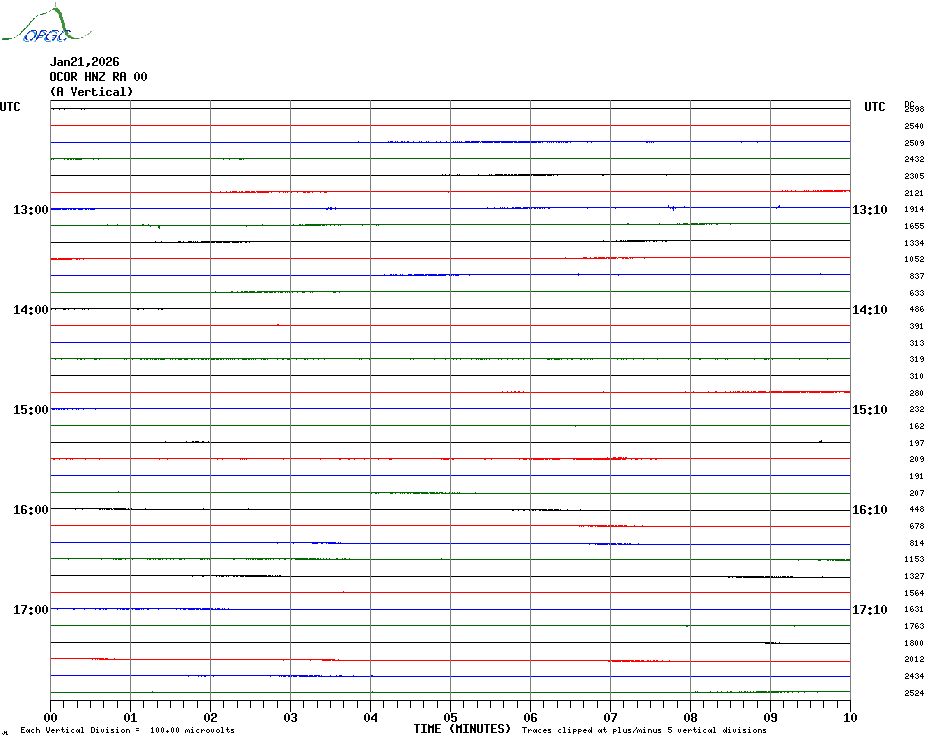Click the 01 minute axis tick label
930x744 pixels.
[130, 717]
